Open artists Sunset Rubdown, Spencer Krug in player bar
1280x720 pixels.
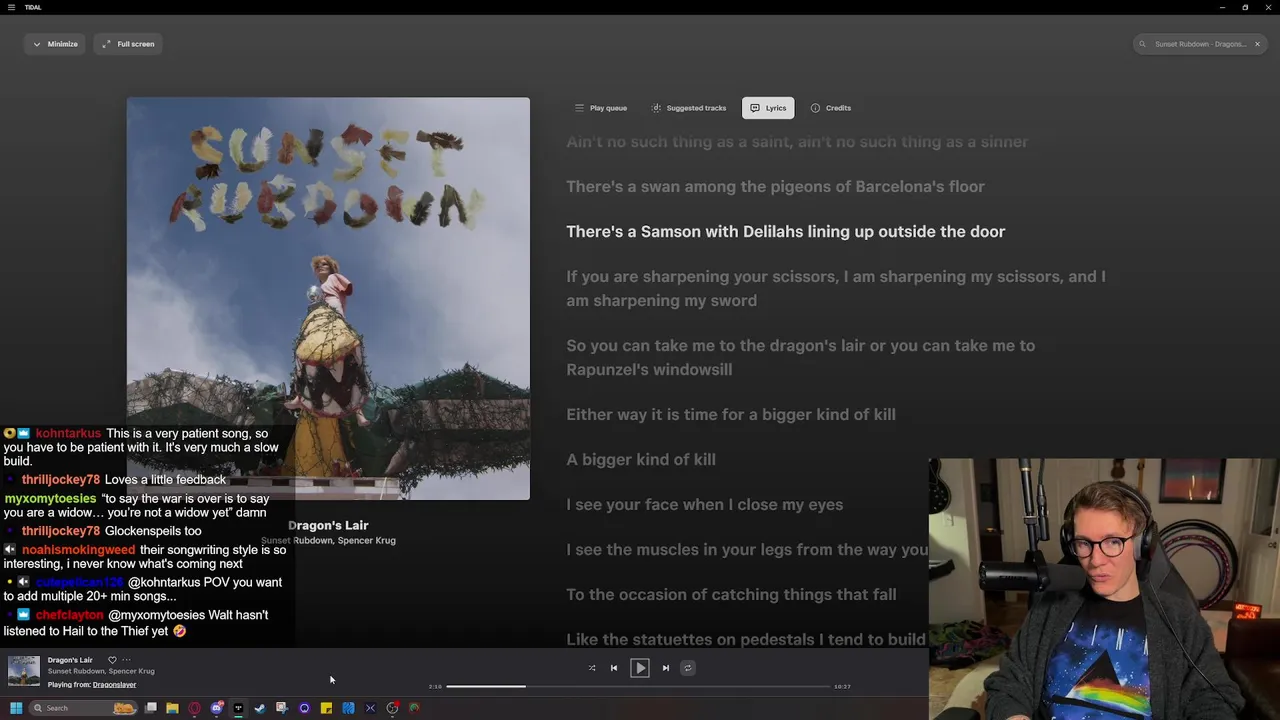(101, 671)
